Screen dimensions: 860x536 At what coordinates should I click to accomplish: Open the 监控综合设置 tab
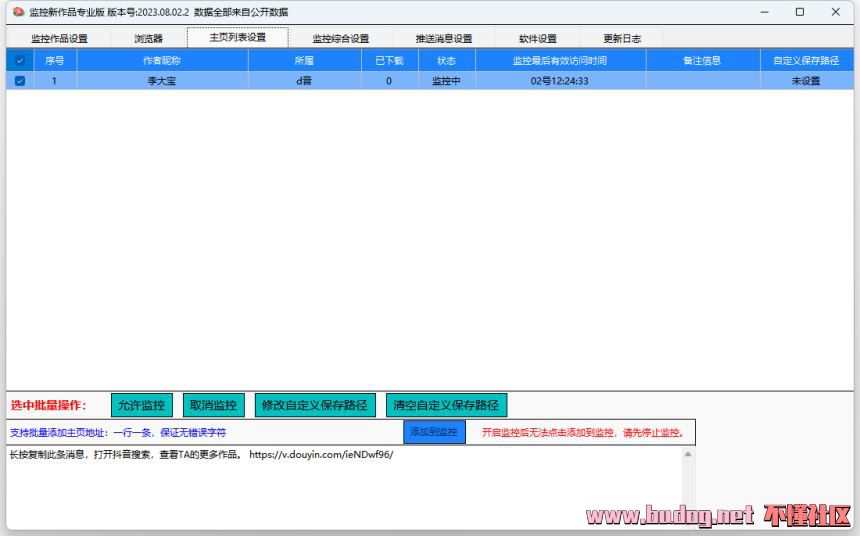[340, 39]
